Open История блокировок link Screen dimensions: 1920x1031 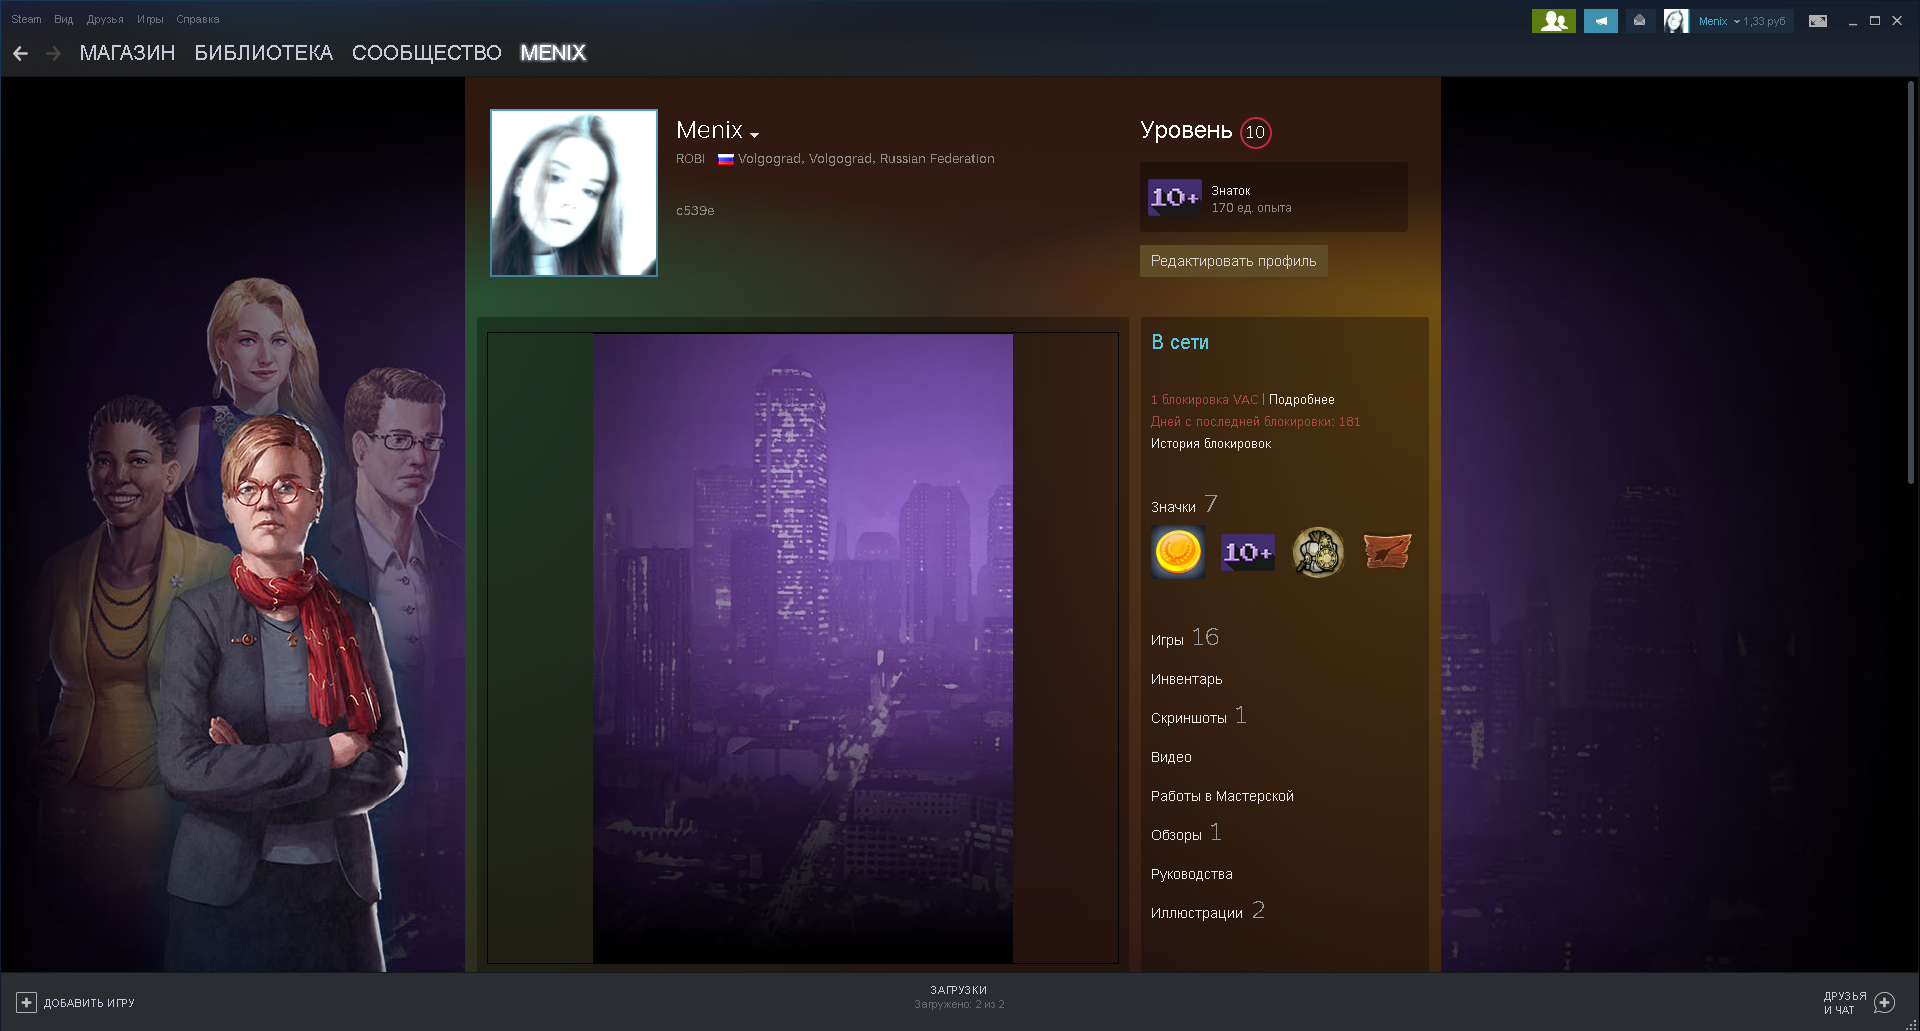pyautogui.click(x=1211, y=444)
